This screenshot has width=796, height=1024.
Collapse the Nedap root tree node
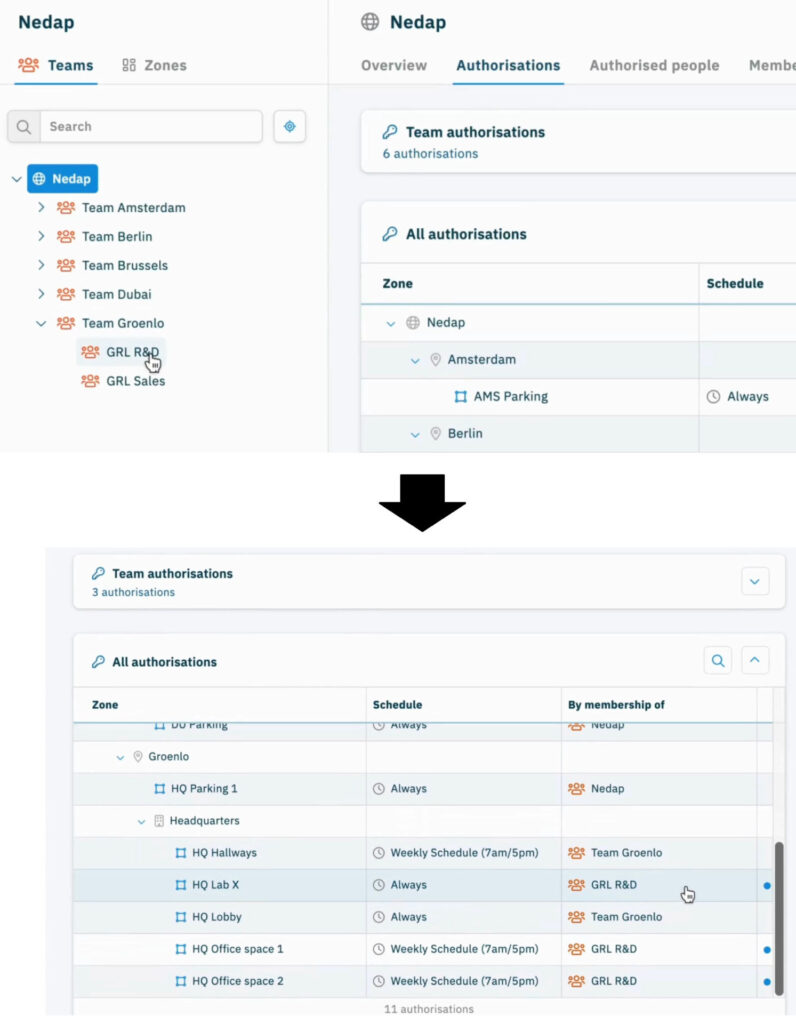tap(16, 179)
